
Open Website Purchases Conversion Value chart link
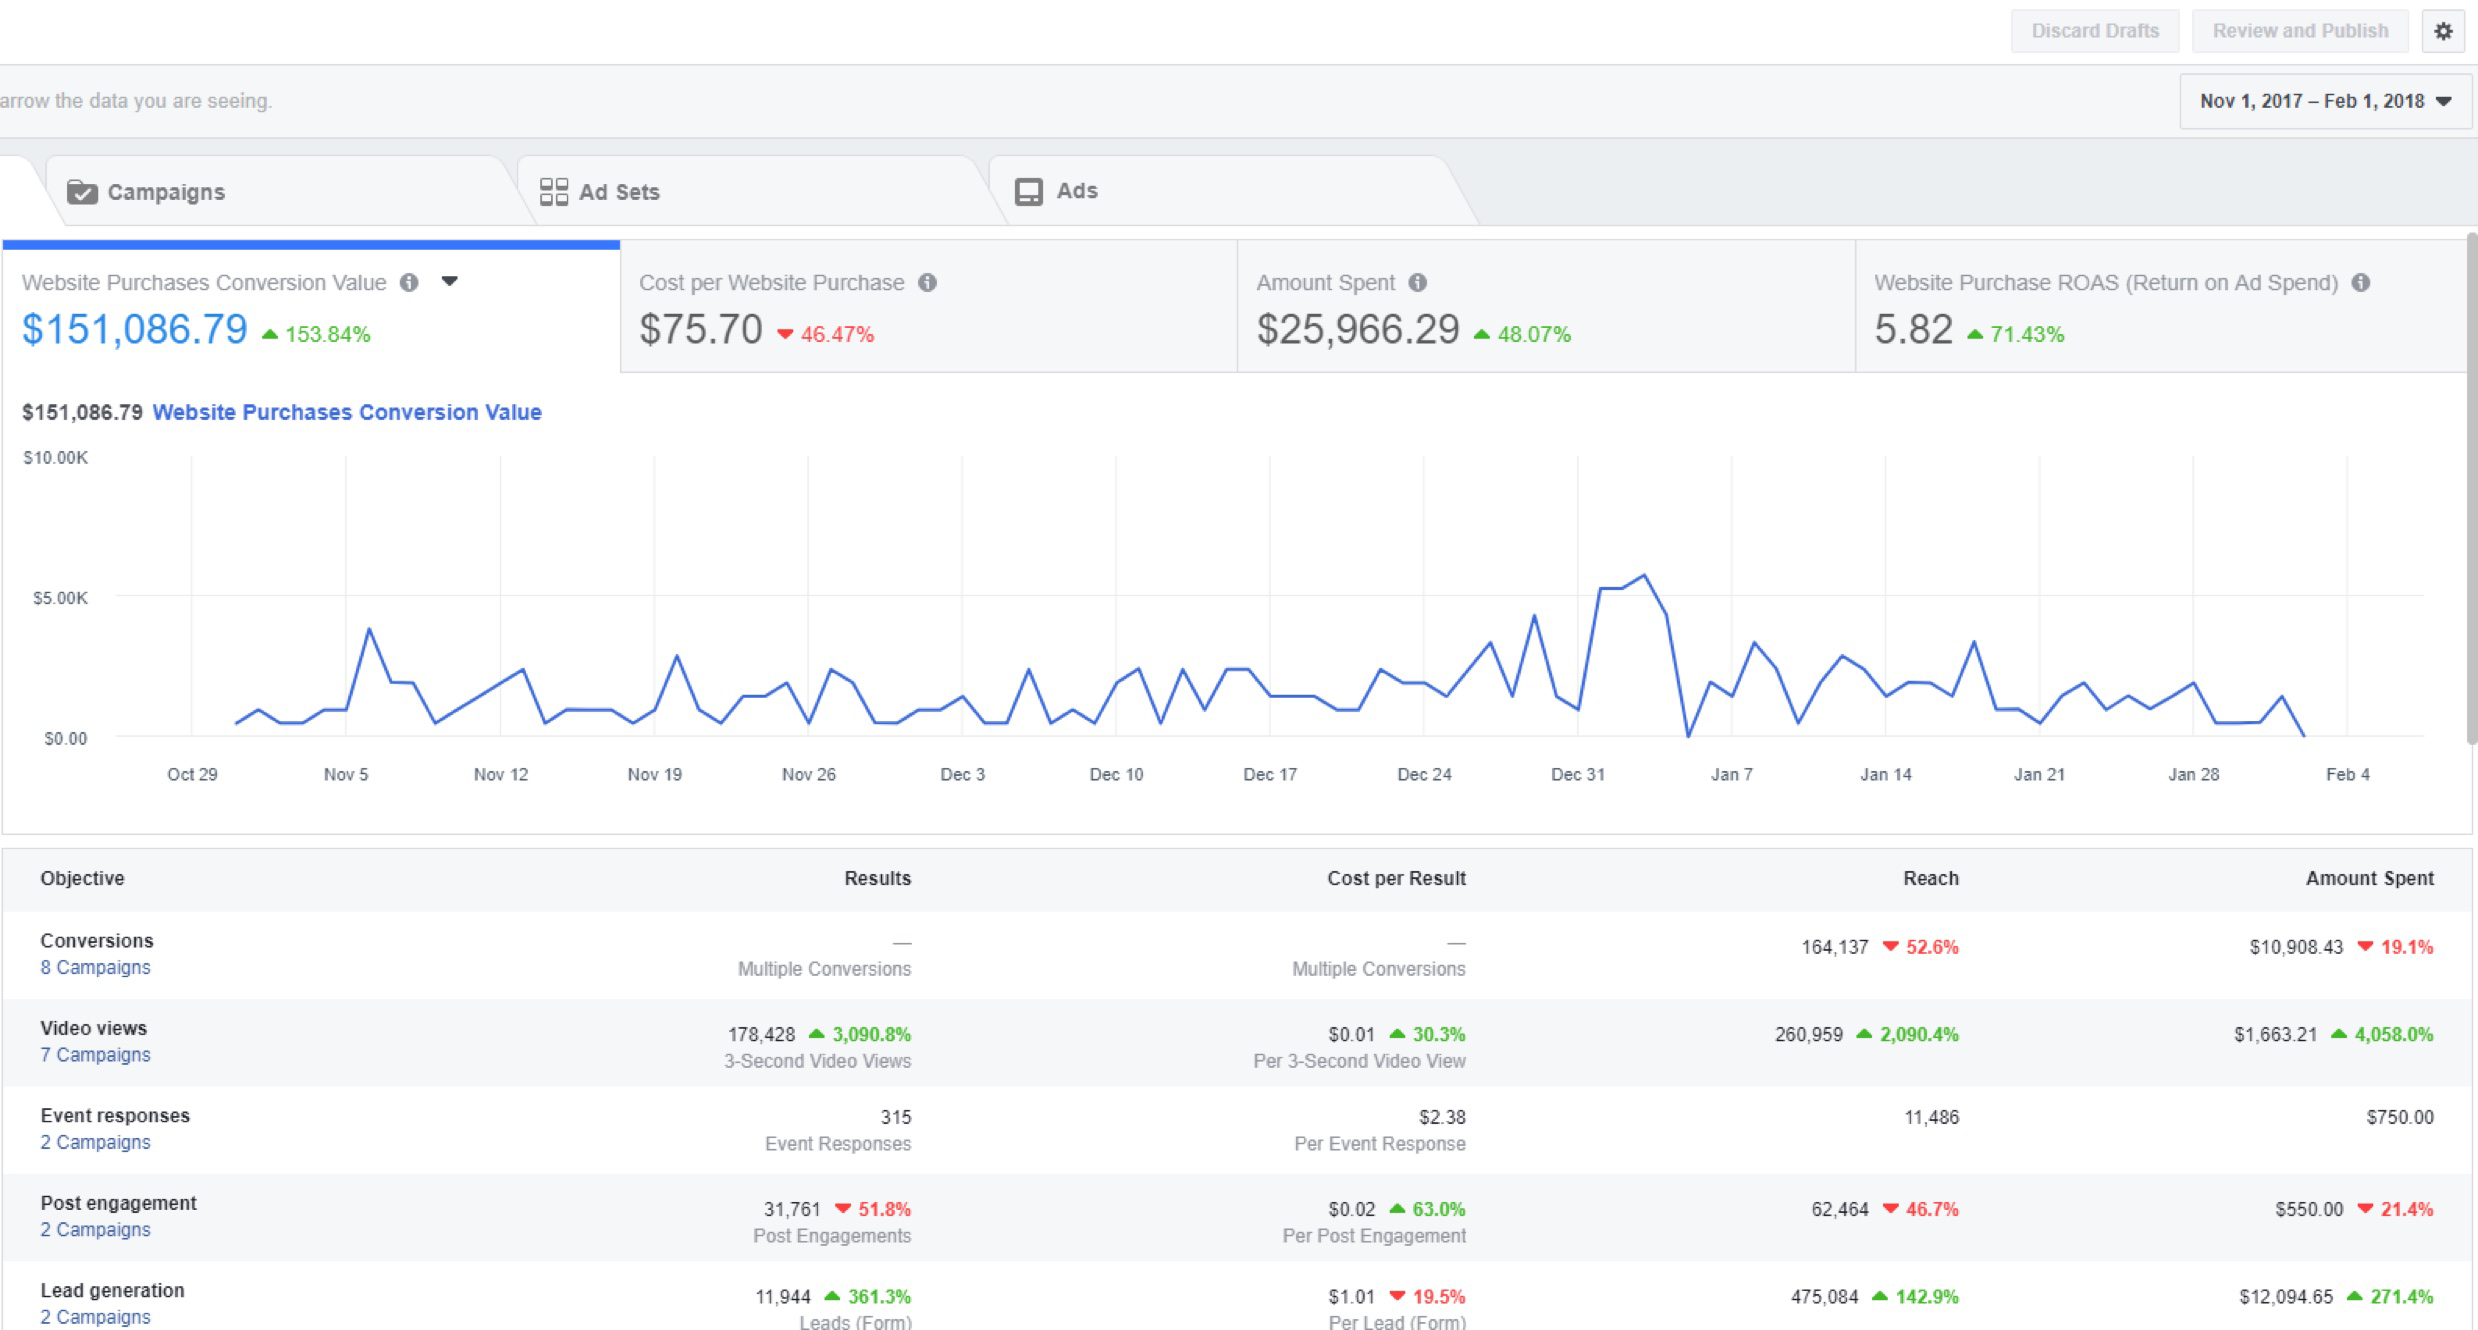[347, 412]
